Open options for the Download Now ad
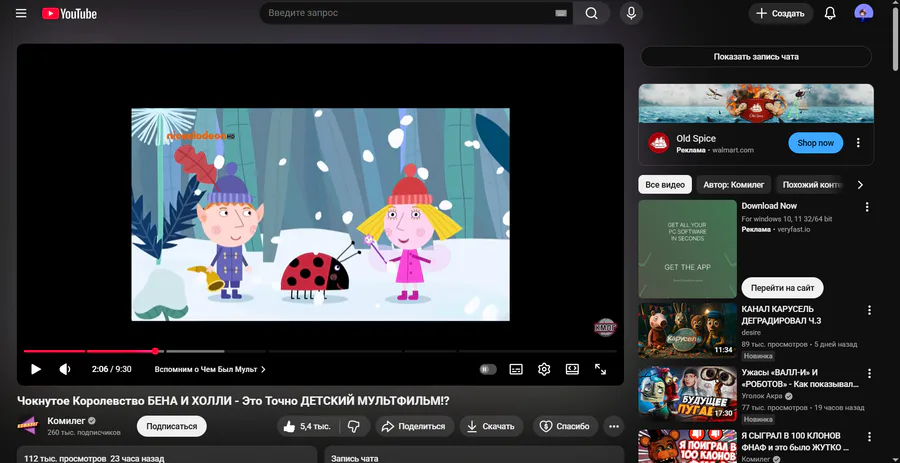Viewport: 900px width, 463px height. 867,207
